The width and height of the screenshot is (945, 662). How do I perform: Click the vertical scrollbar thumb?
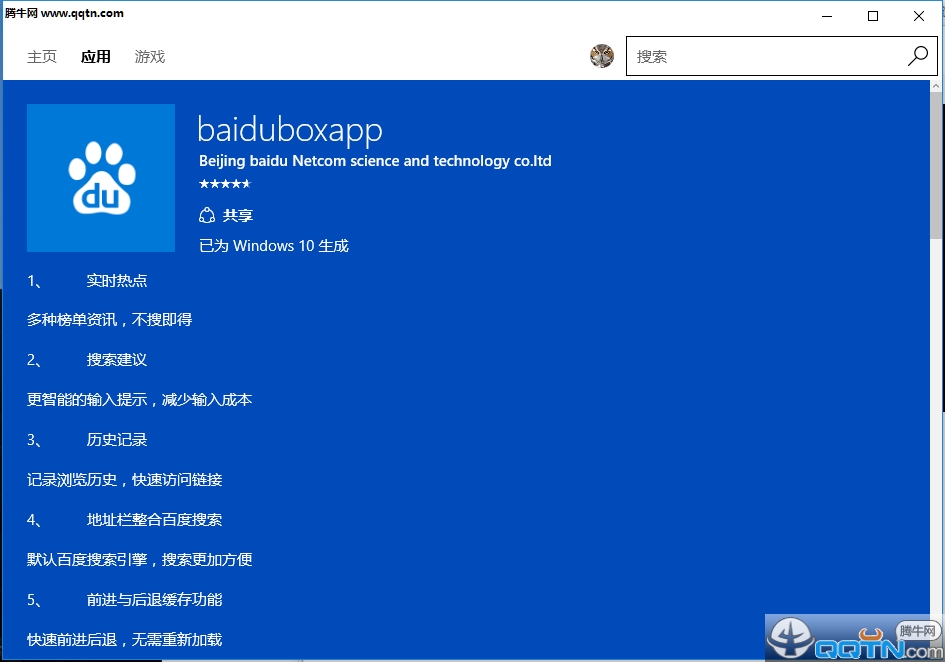[x=936, y=167]
